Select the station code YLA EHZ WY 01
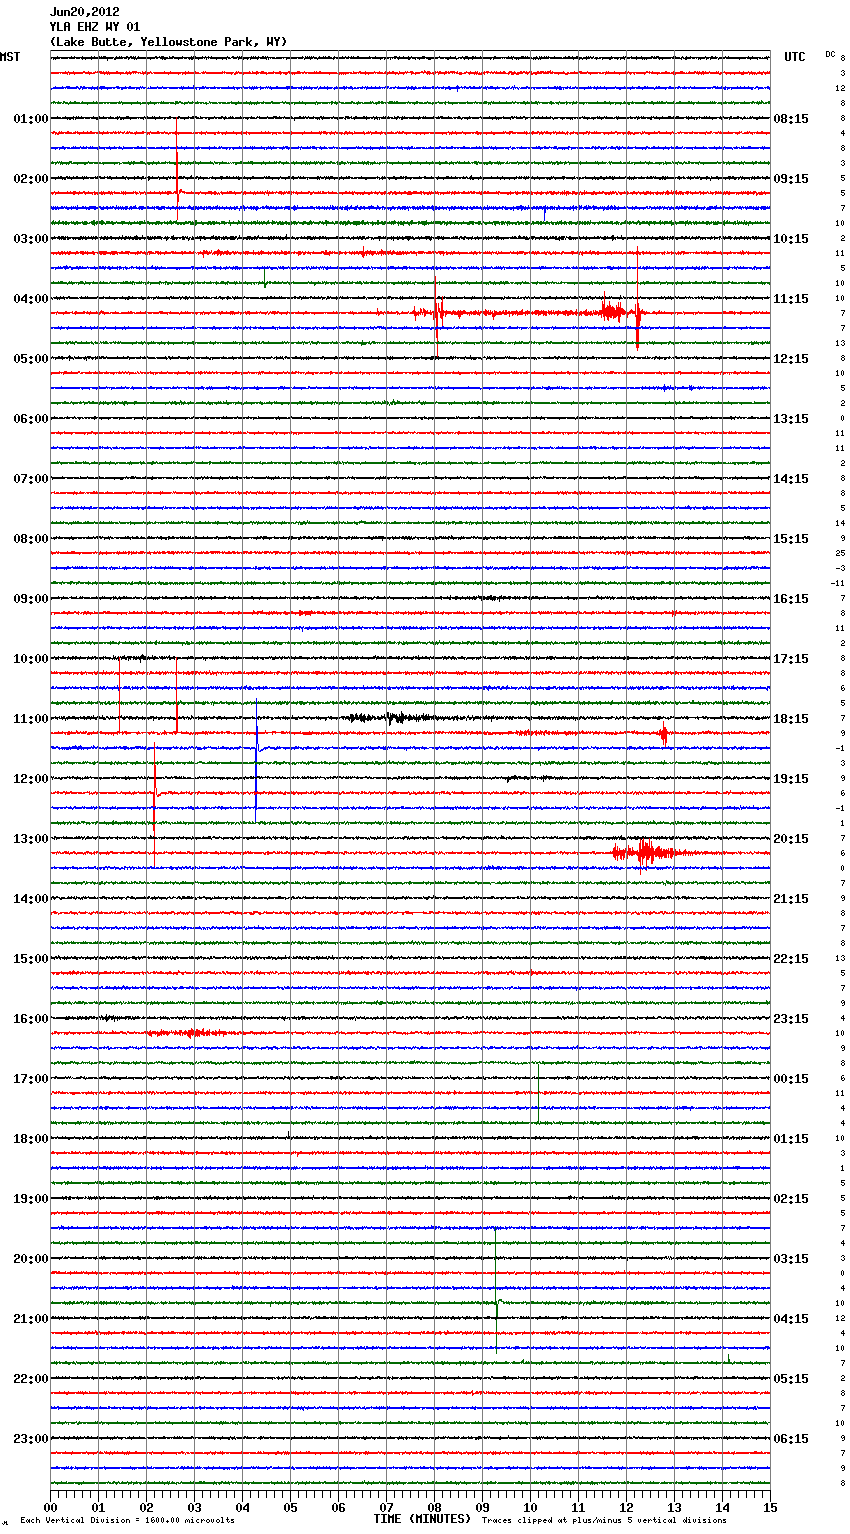Image resolution: width=850 pixels, height=1534 pixels. tap(95, 27)
